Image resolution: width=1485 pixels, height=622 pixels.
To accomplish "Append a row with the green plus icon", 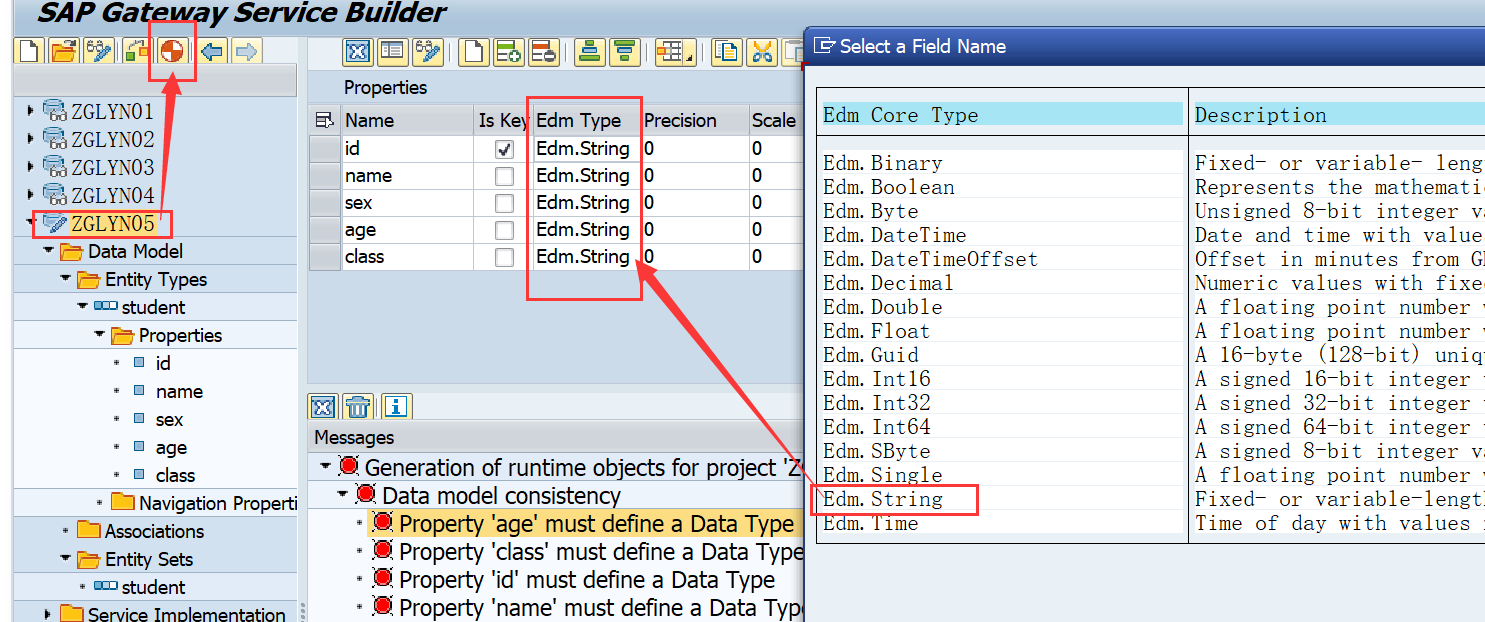I will pyautogui.click(x=508, y=51).
